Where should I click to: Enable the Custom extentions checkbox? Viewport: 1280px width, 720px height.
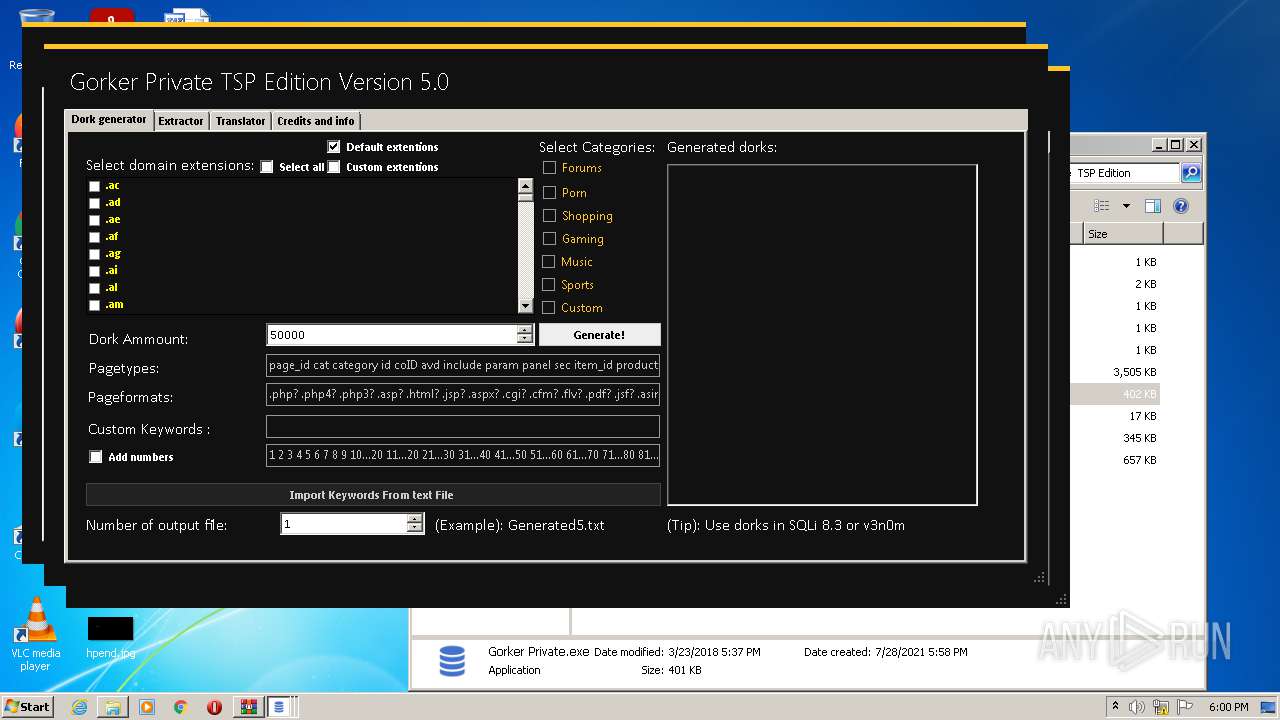(334, 167)
